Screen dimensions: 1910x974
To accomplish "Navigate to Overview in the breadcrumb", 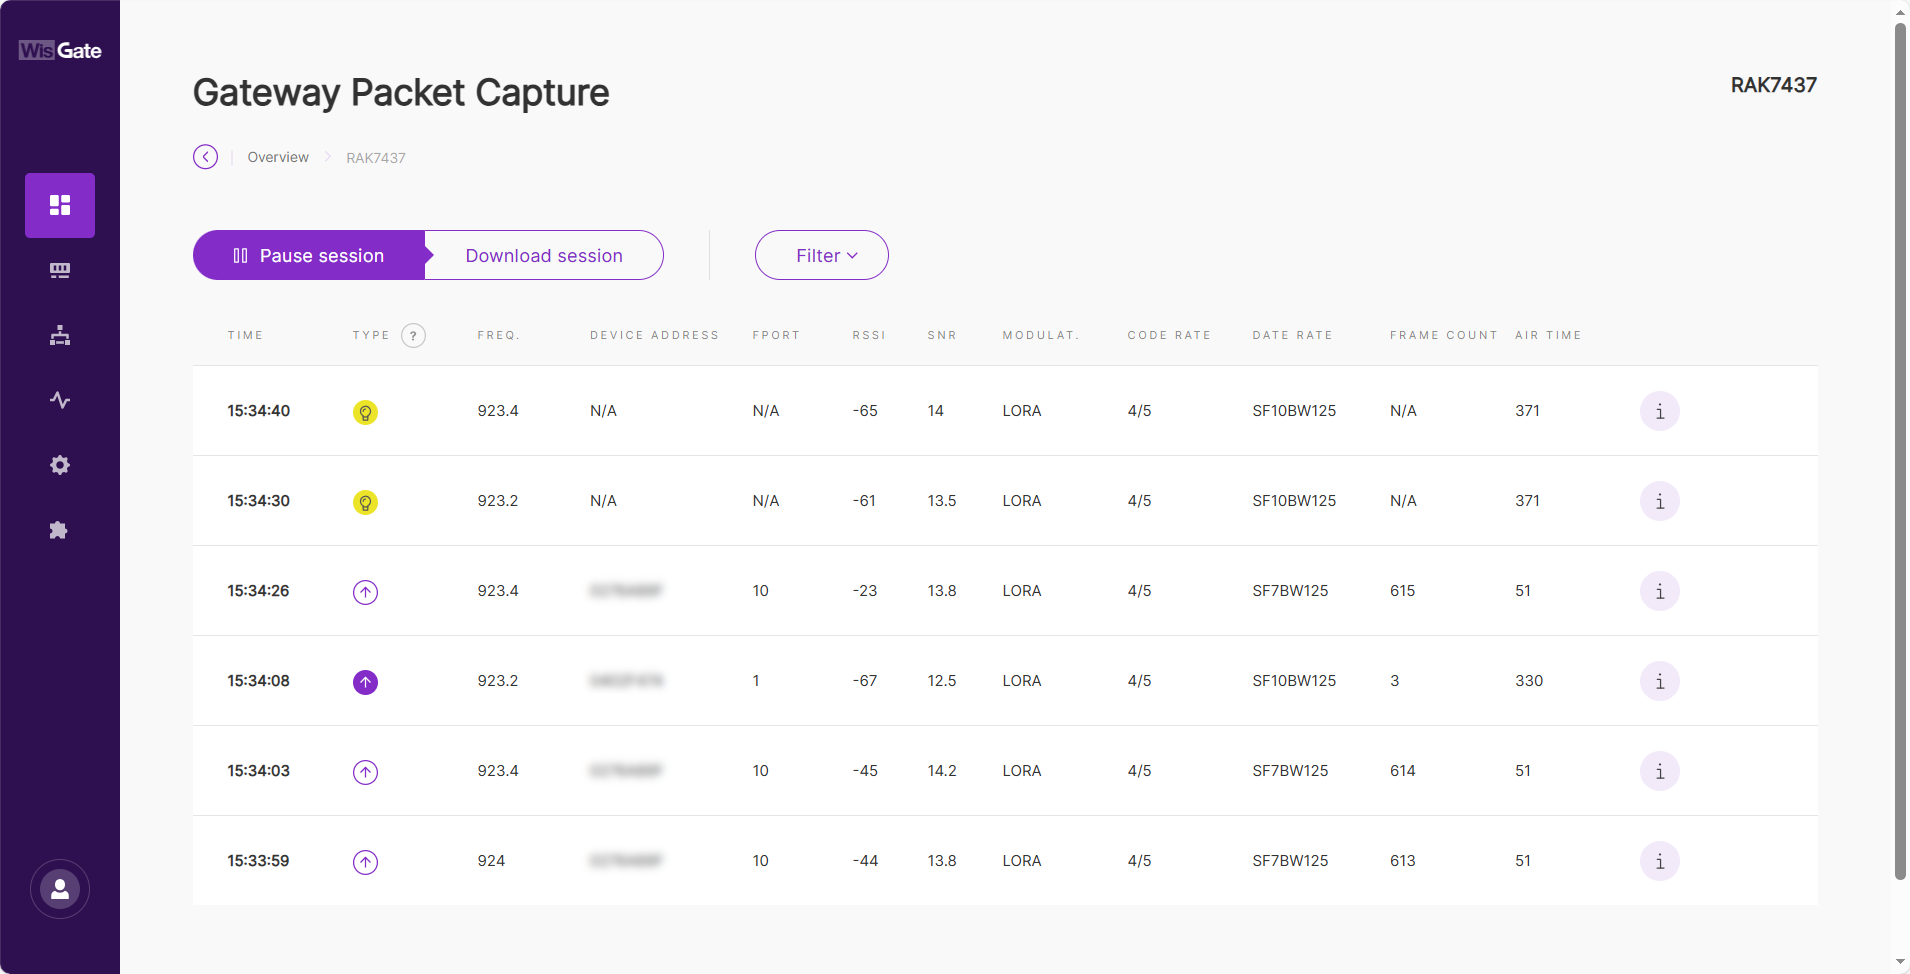I will coord(277,157).
